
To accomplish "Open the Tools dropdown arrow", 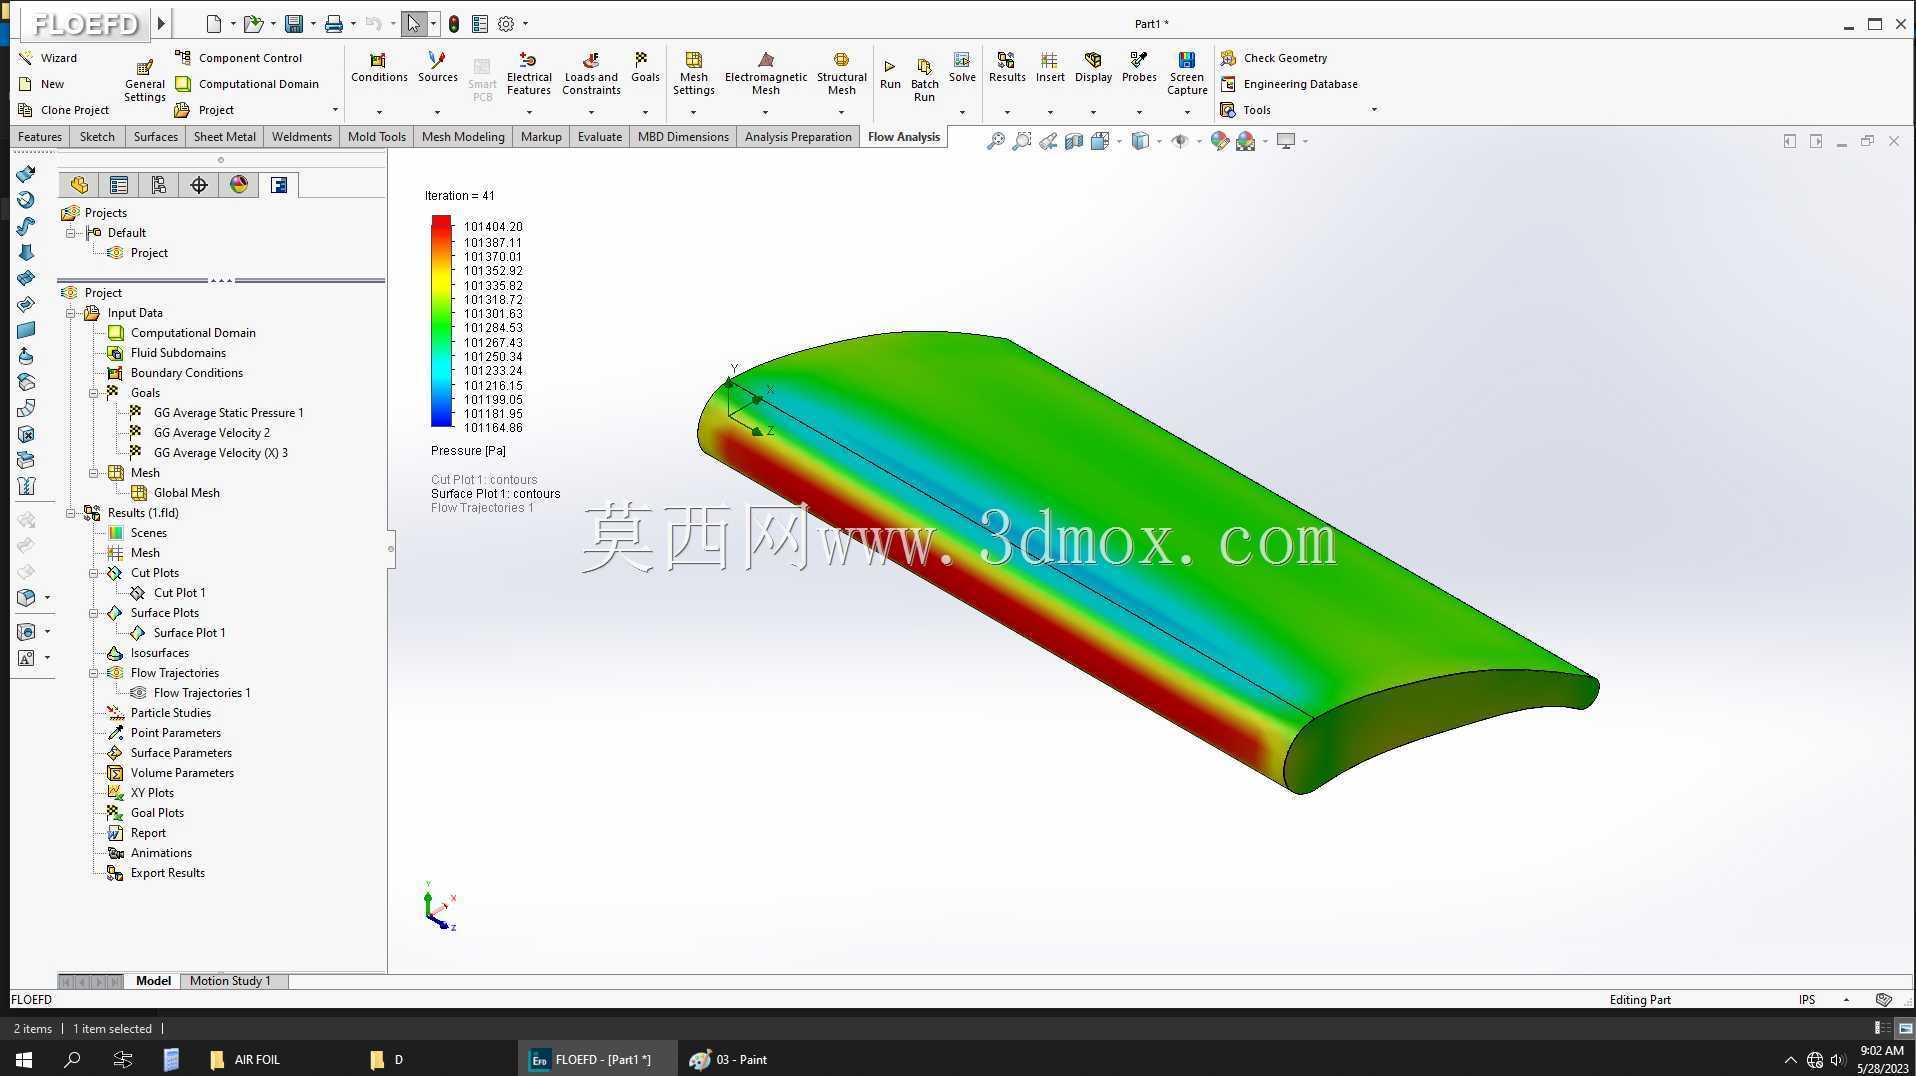I will click(x=1374, y=110).
